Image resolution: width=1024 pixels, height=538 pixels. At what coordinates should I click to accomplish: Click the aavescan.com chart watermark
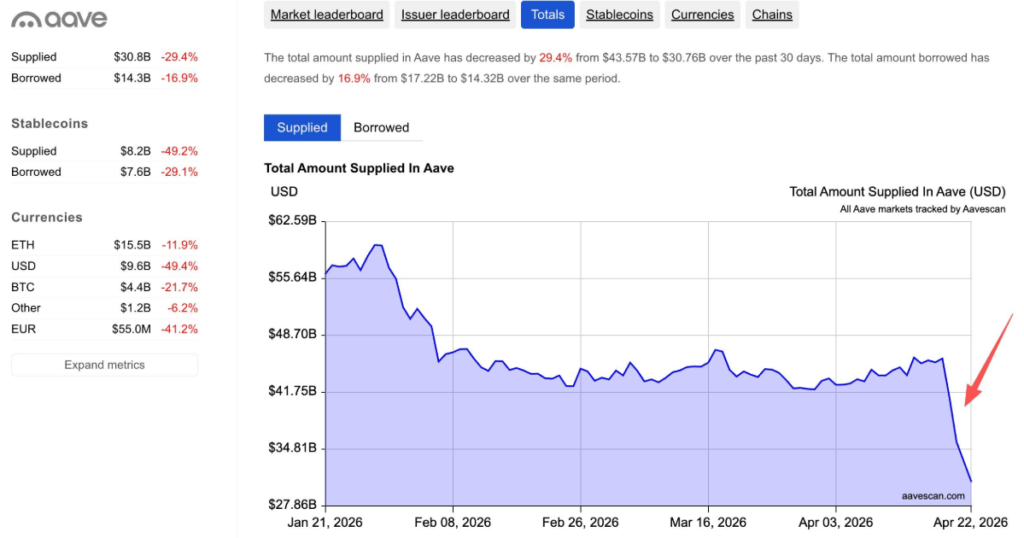click(932, 495)
